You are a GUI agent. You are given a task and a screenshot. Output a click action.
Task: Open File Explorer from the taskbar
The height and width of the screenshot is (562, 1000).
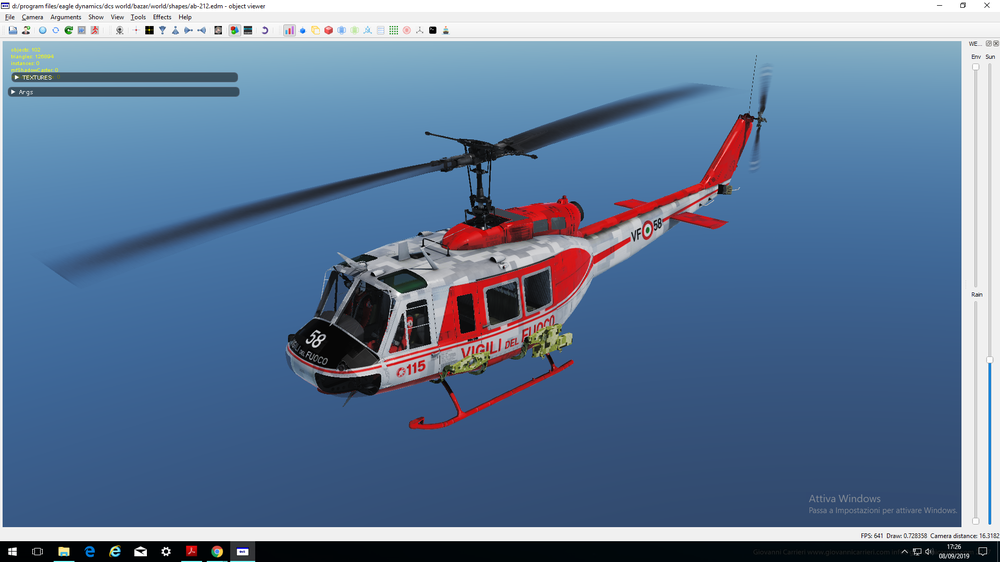[x=64, y=552]
